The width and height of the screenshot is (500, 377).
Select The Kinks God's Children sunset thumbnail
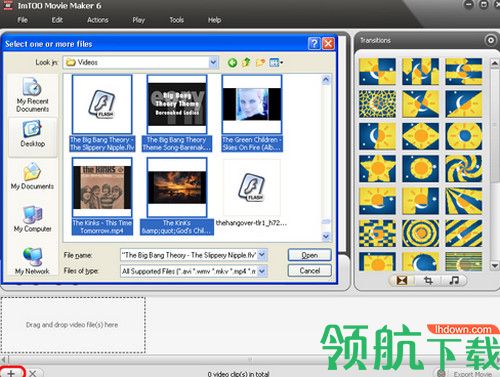(x=177, y=187)
